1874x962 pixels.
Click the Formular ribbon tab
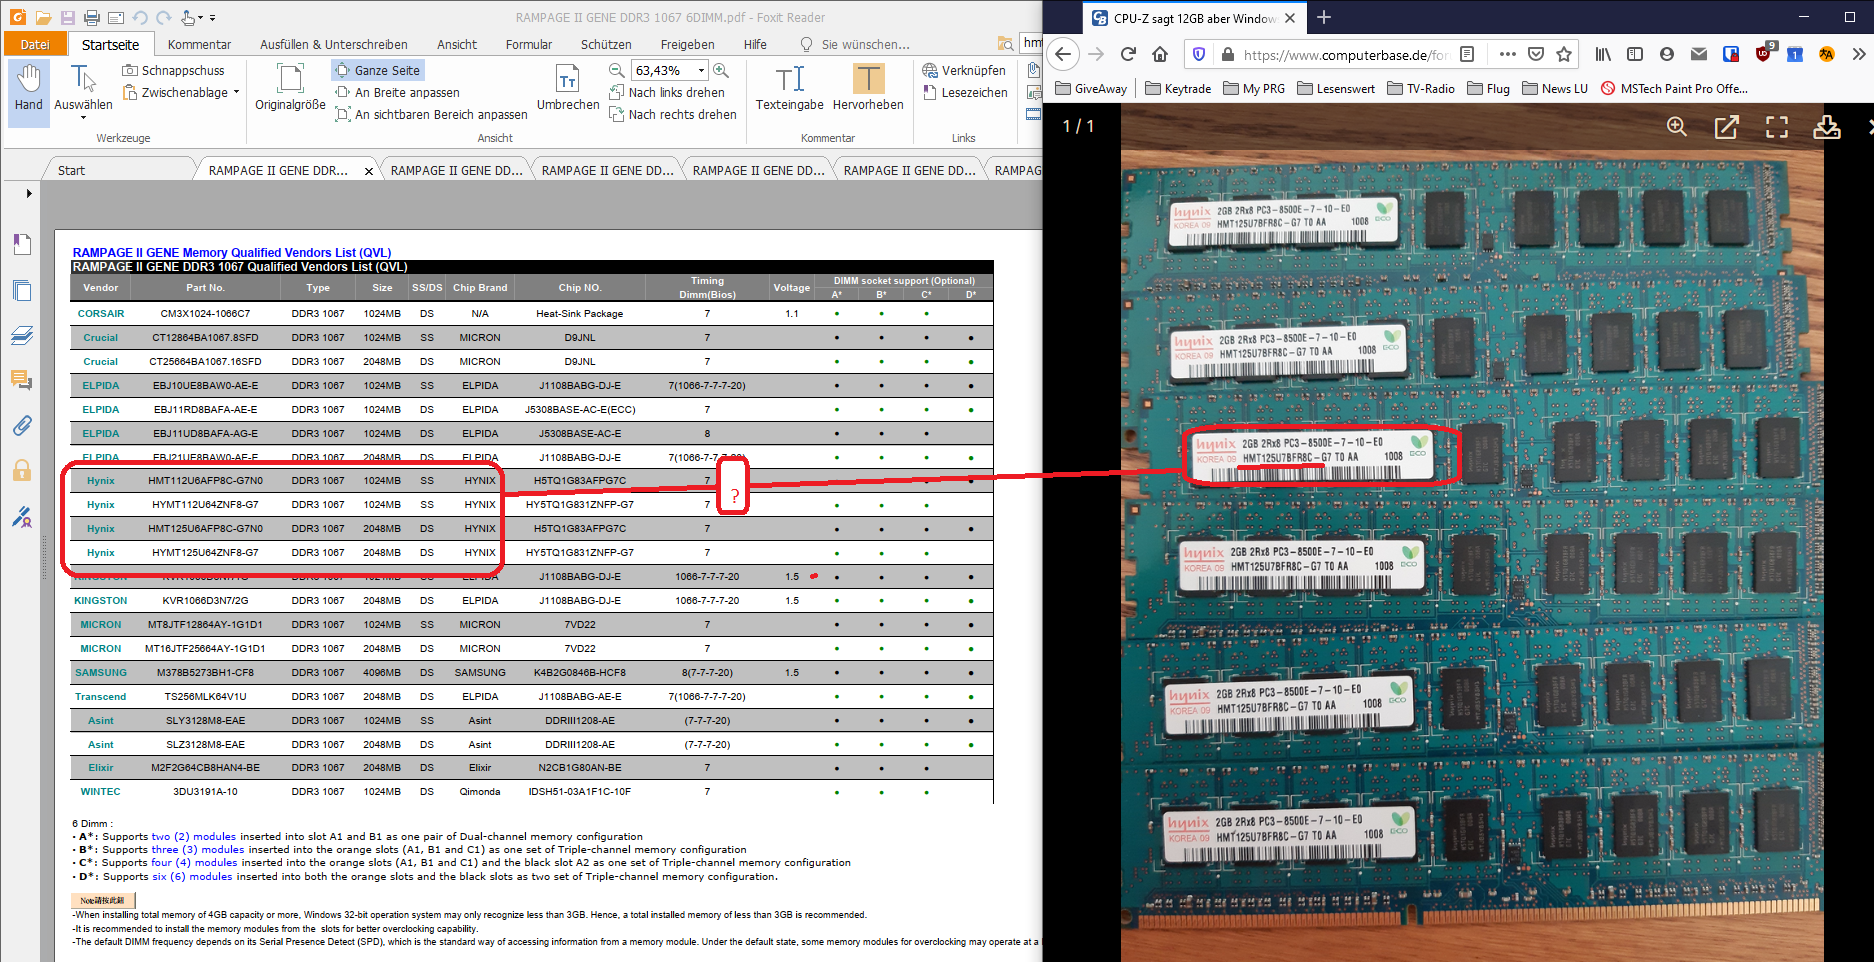pyautogui.click(x=529, y=44)
